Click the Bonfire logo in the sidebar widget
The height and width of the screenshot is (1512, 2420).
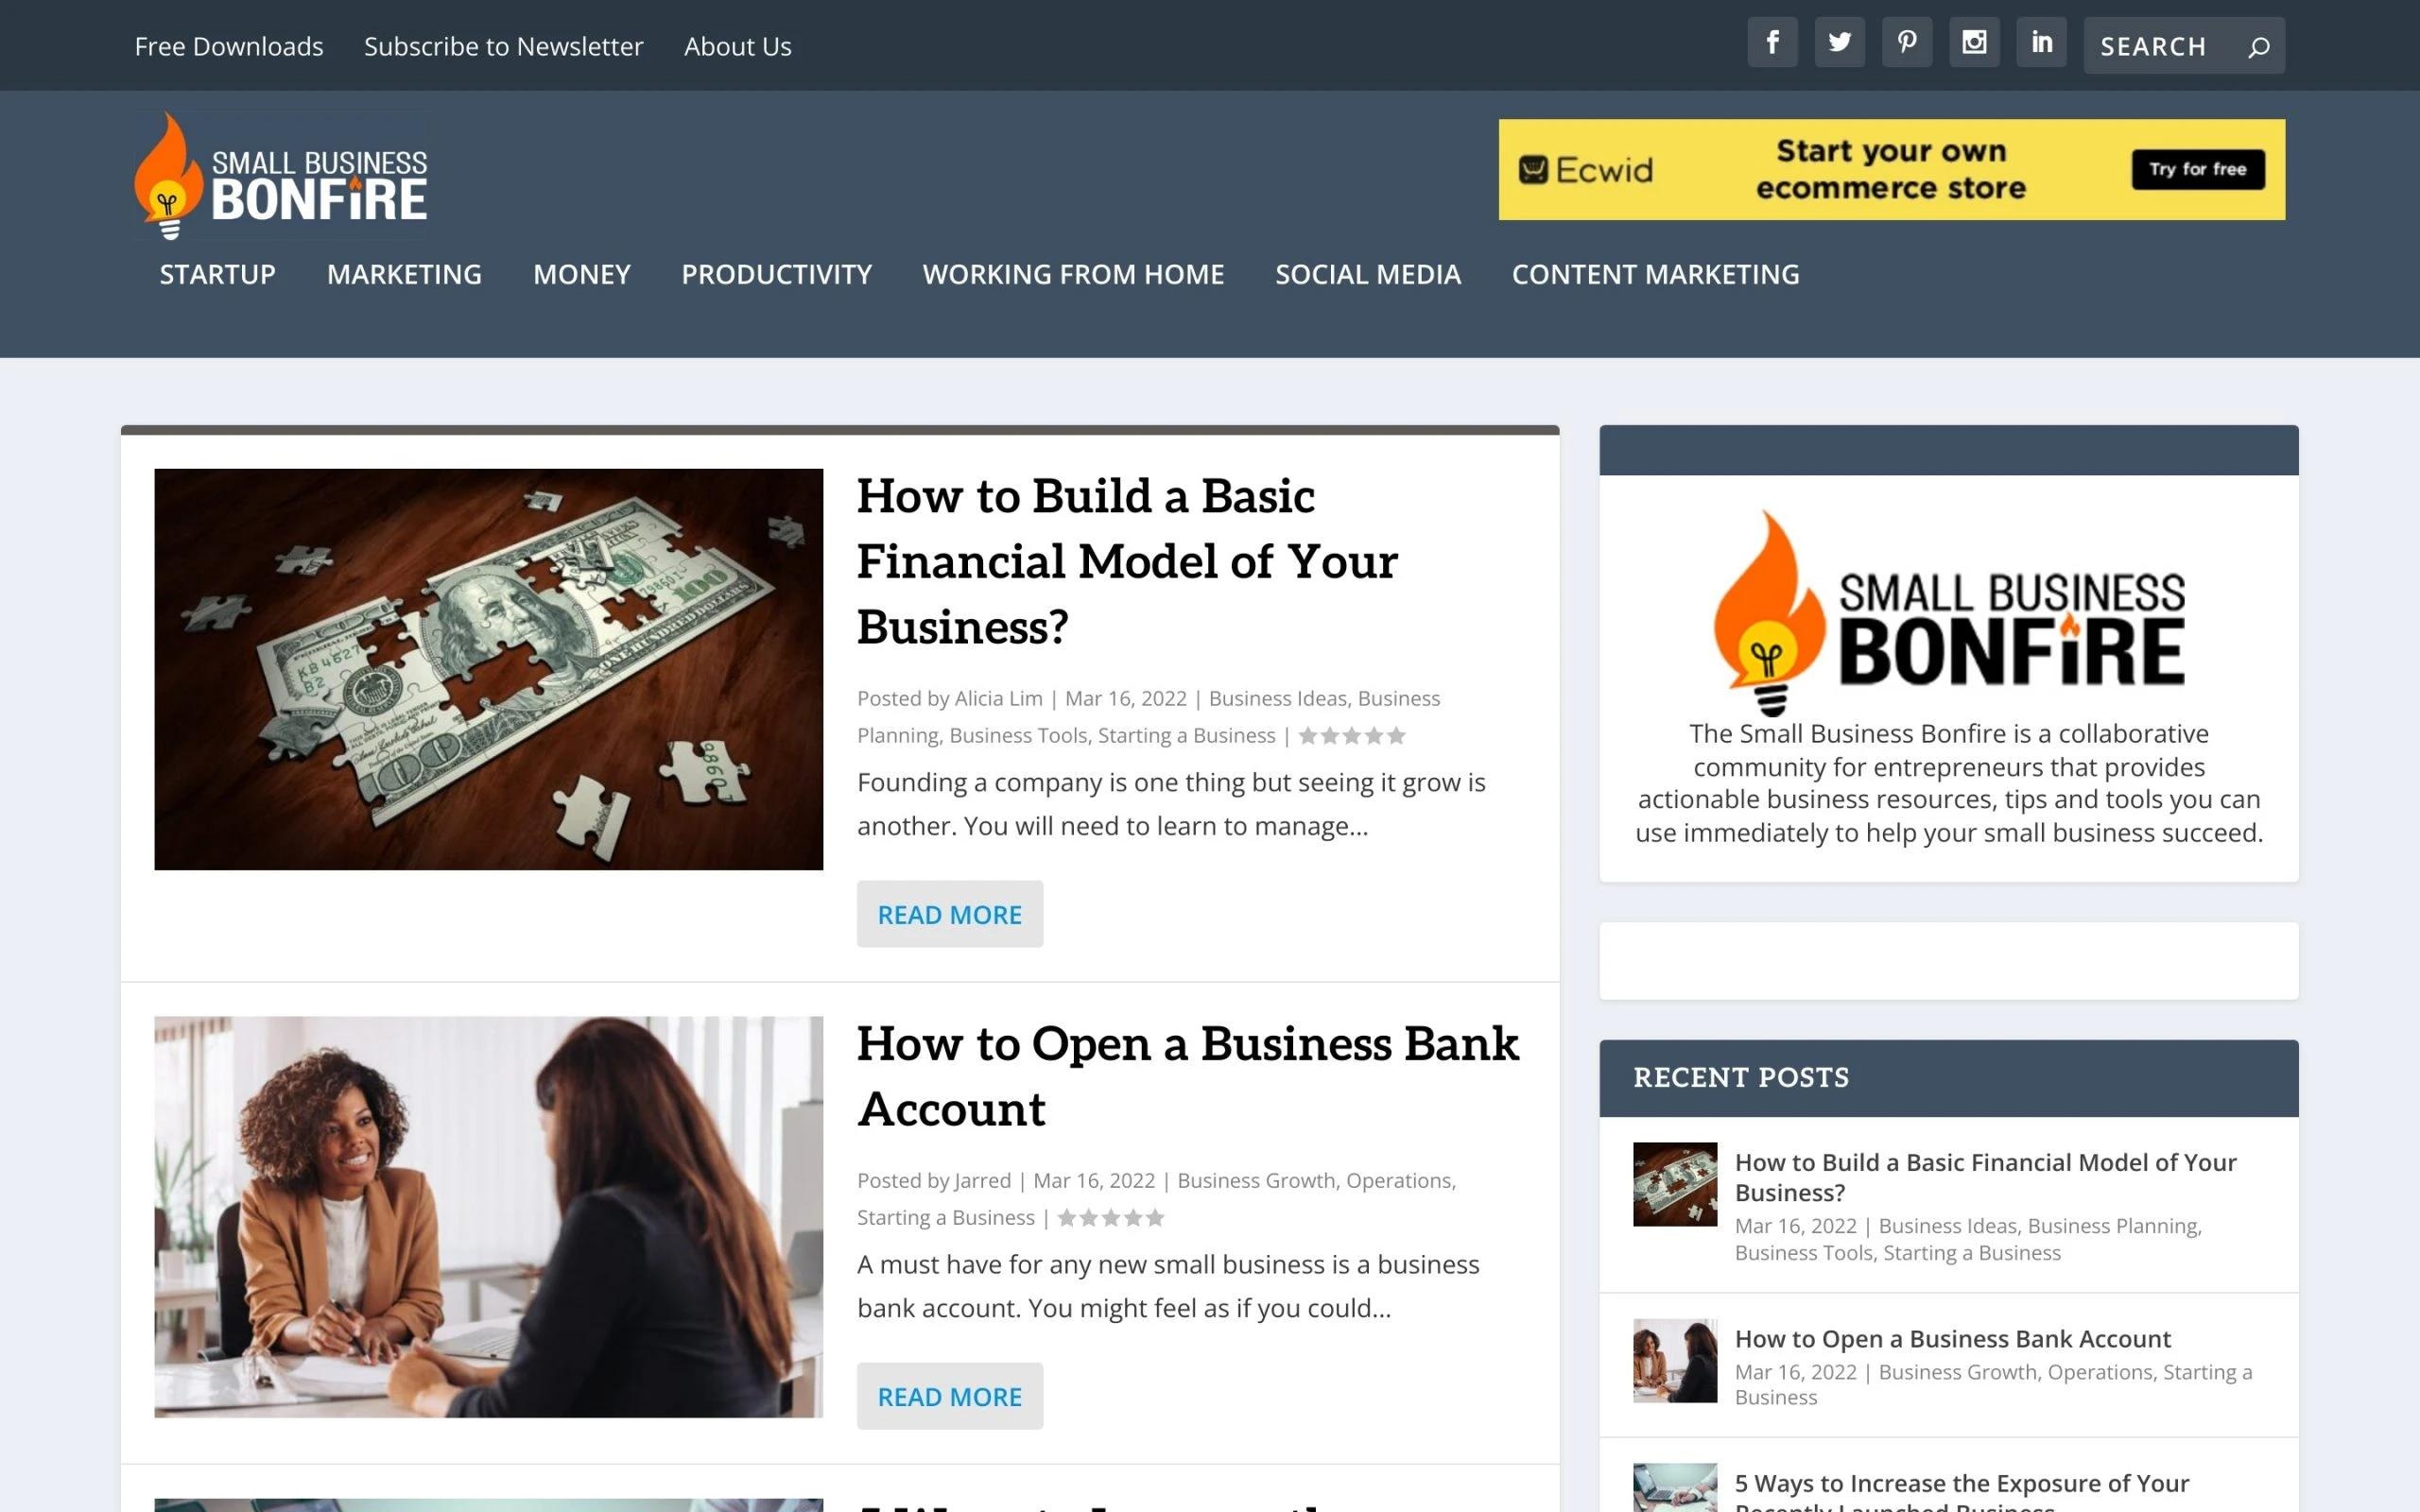1948,613
